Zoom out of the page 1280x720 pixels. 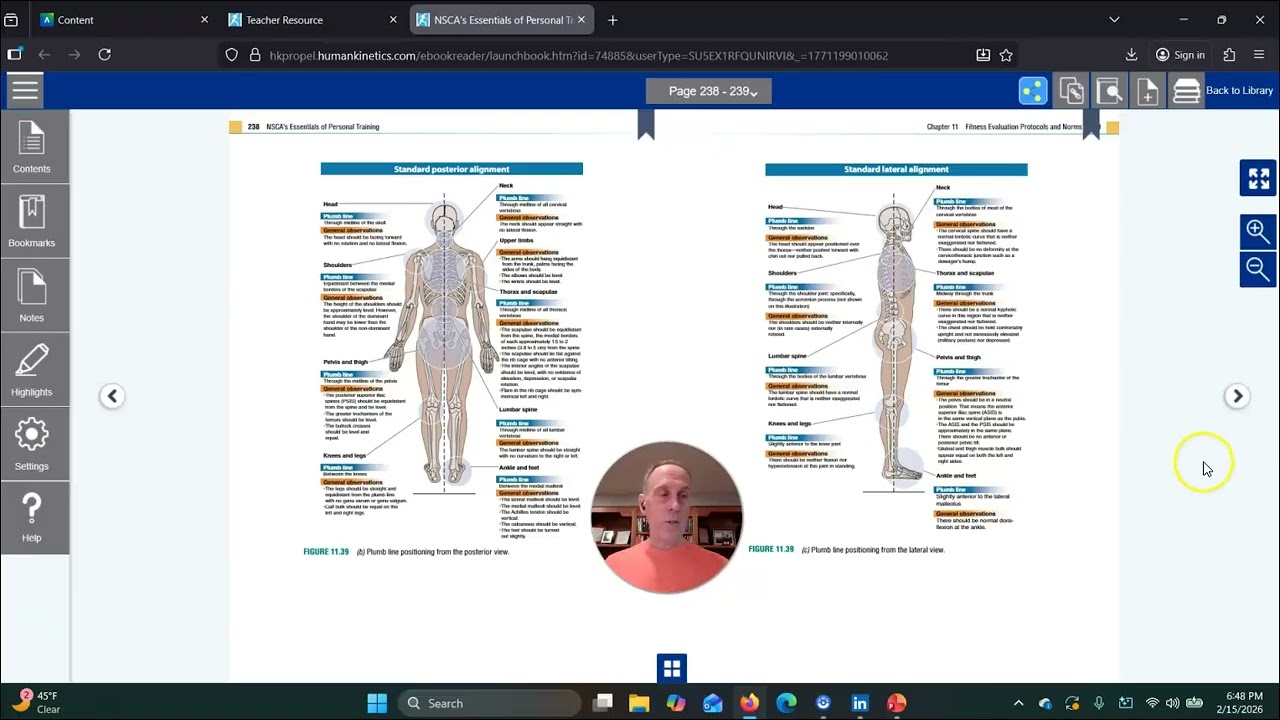tap(1258, 268)
